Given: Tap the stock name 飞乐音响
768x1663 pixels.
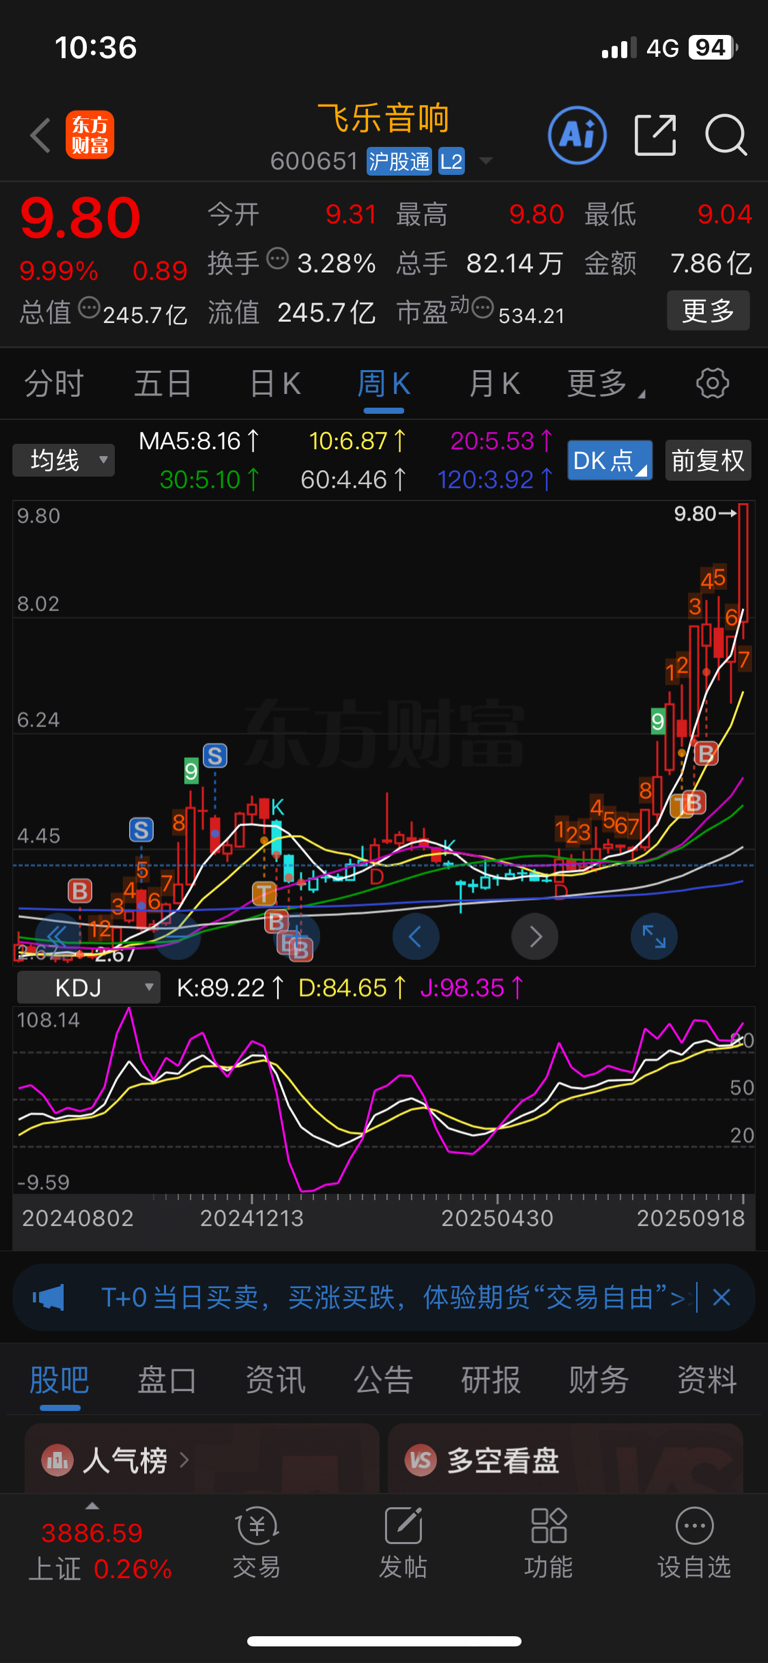Looking at the screenshot, I should [x=384, y=118].
